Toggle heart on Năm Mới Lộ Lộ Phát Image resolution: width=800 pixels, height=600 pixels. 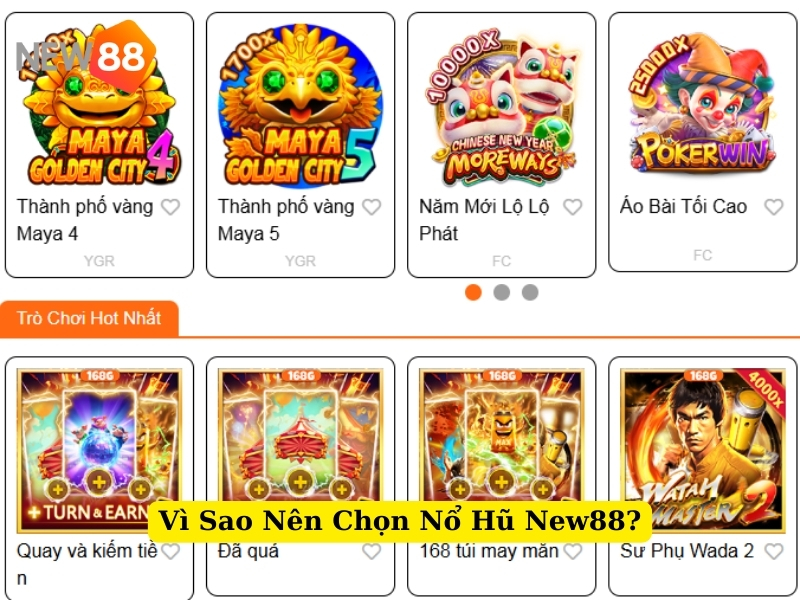pos(572,207)
